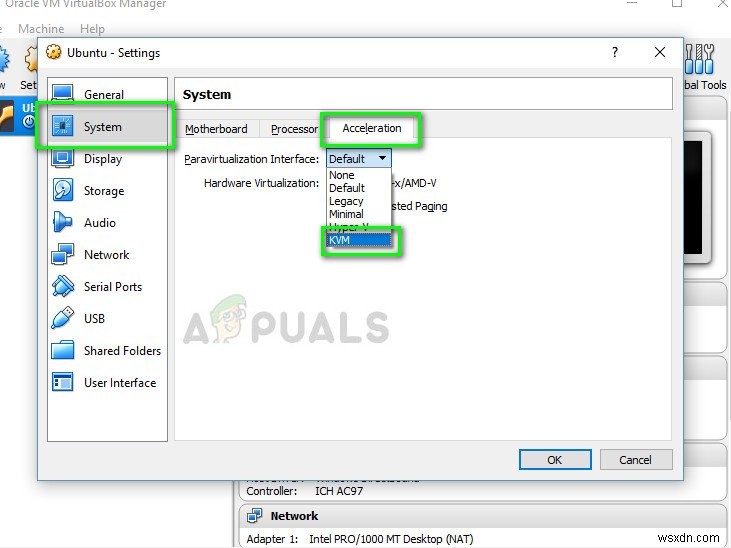Confirm settings with OK button
Screen dimensions: 731x548
tap(555, 460)
